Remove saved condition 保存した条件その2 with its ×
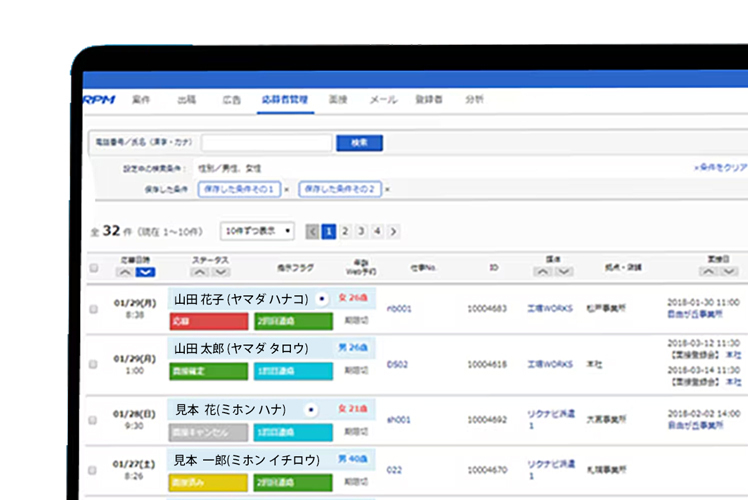This screenshot has width=748, height=500. coord(387,189)
